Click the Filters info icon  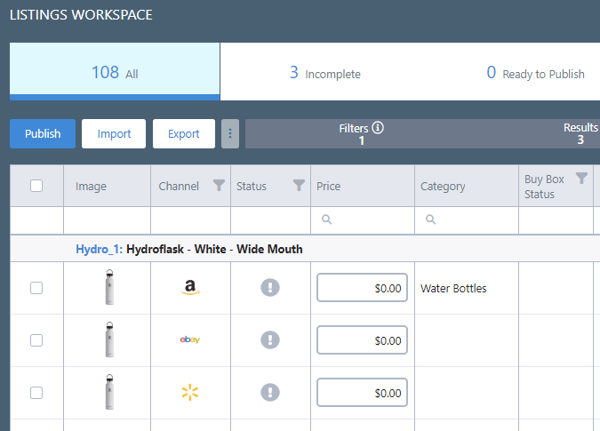(x=378, y=128)
